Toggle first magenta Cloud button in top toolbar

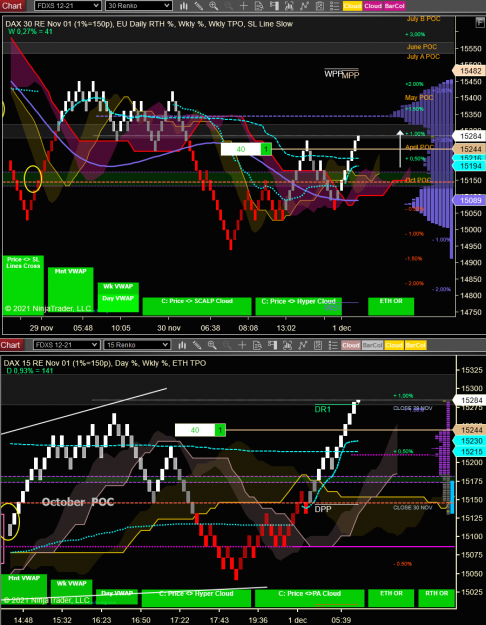coord(373,6)
